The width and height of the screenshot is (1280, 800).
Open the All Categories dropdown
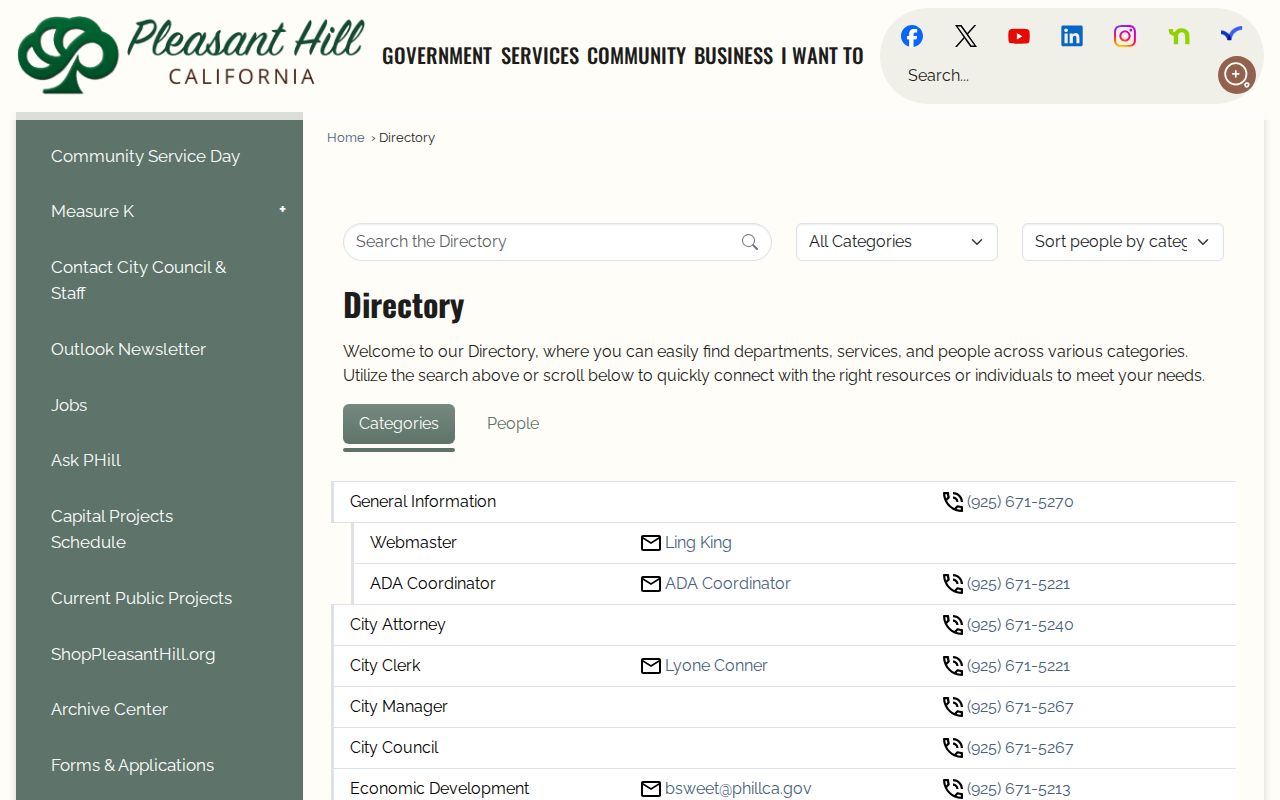(897, 242)
